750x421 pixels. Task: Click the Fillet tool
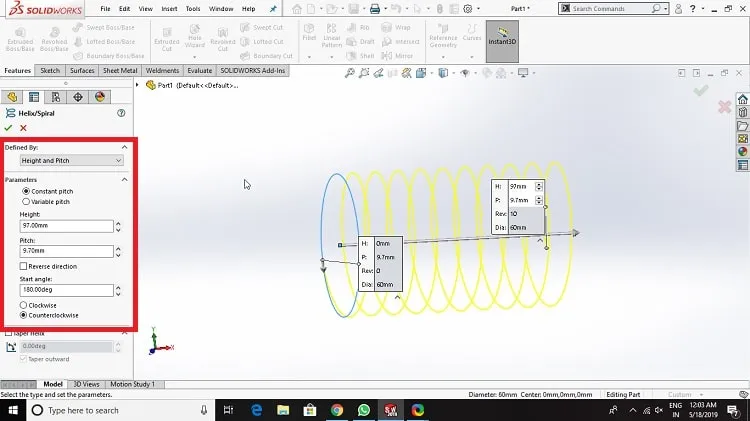coord(309,32)
